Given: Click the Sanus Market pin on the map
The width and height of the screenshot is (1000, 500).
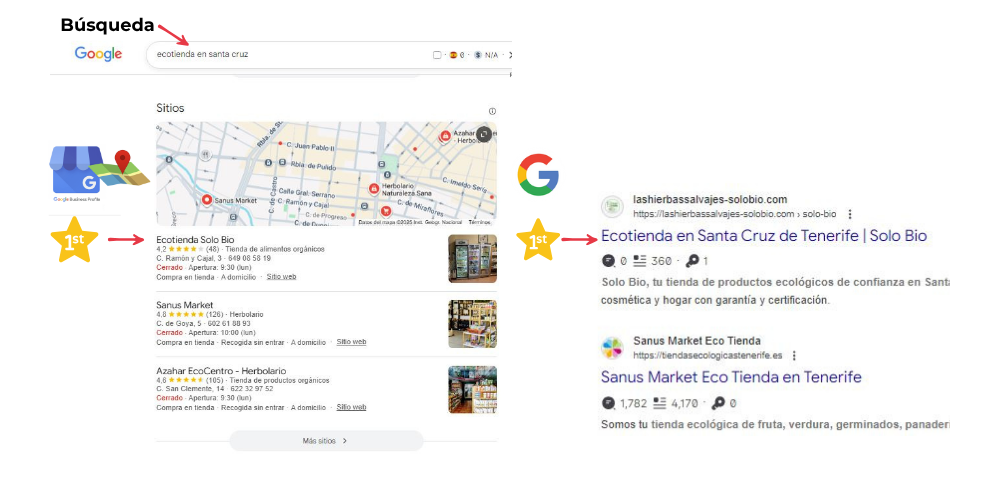Looking at the screenshot, I should click(x=207, y=200).
